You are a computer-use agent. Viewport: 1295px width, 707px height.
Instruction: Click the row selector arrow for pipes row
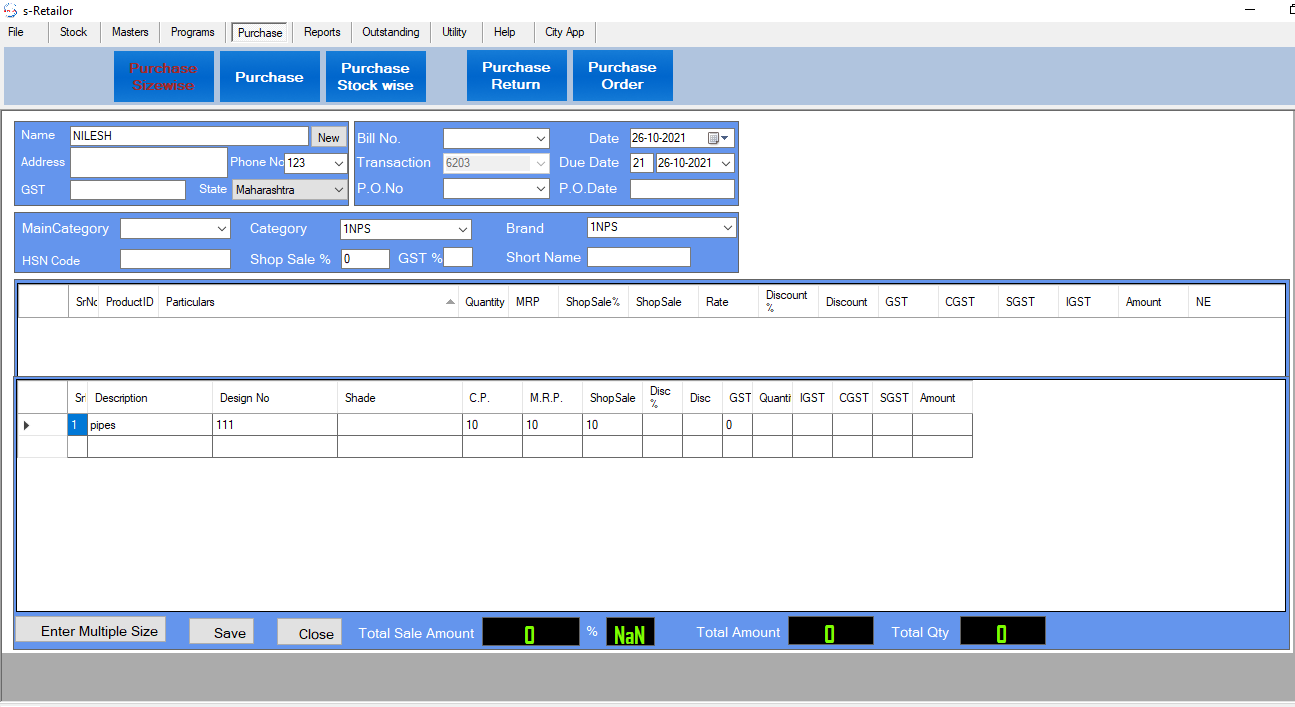(26, 426)
